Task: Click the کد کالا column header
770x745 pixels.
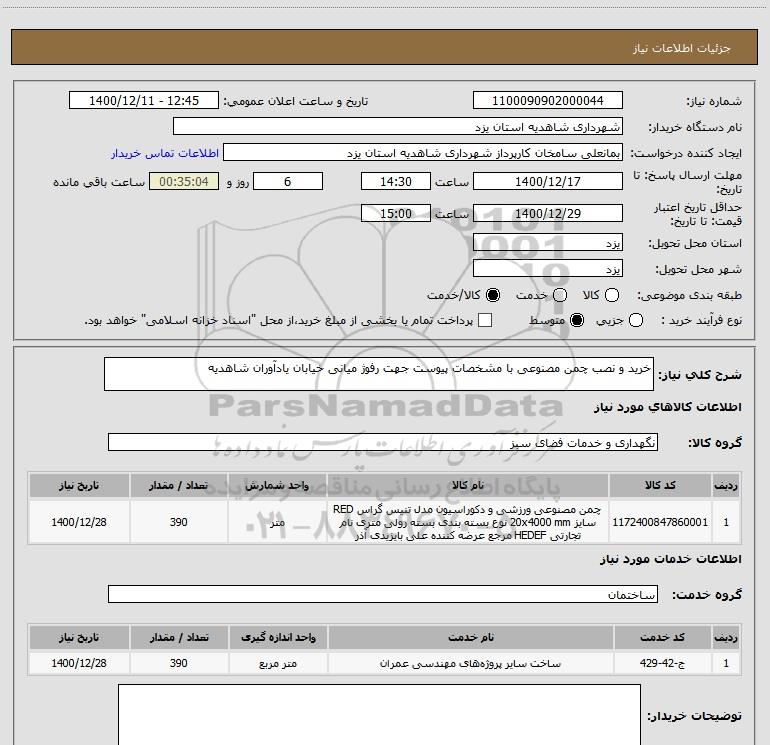Action: pos(660,485)
